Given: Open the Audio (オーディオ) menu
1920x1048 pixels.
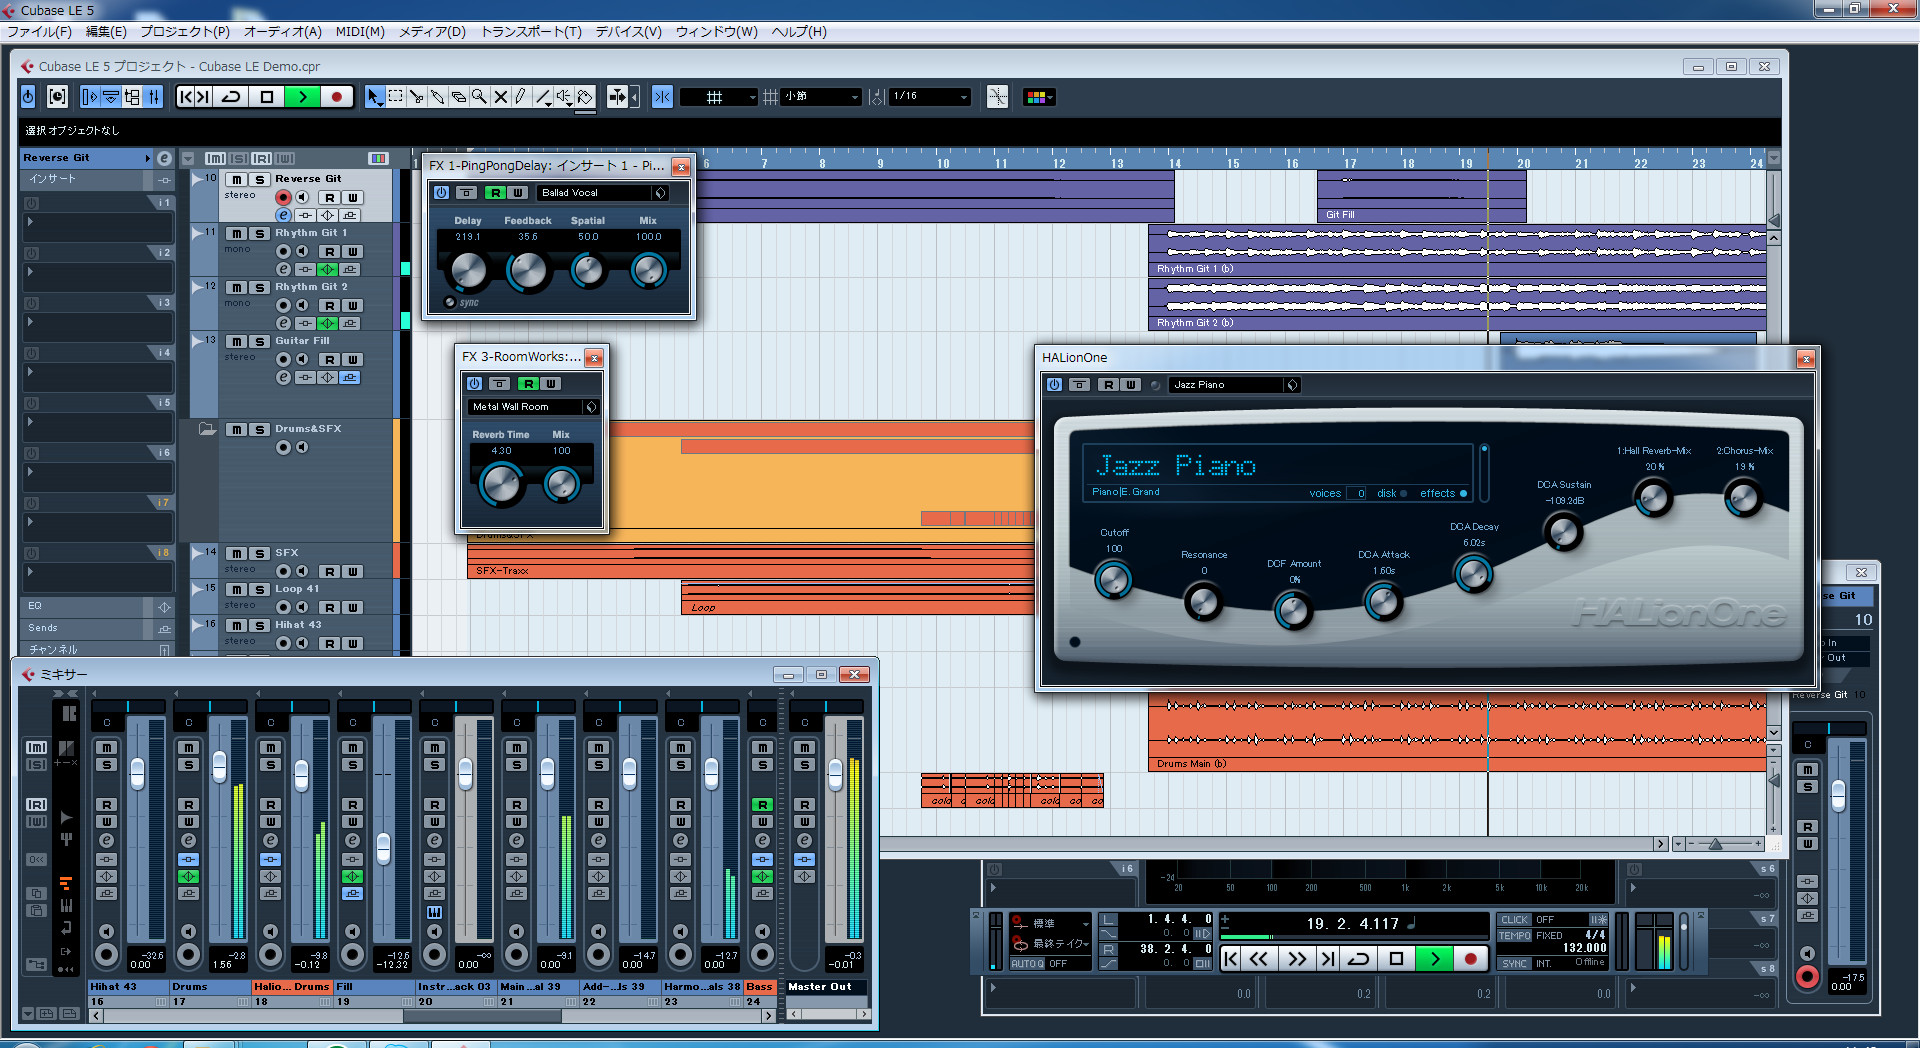Looking at the screenshot, I should click(283, 32).
